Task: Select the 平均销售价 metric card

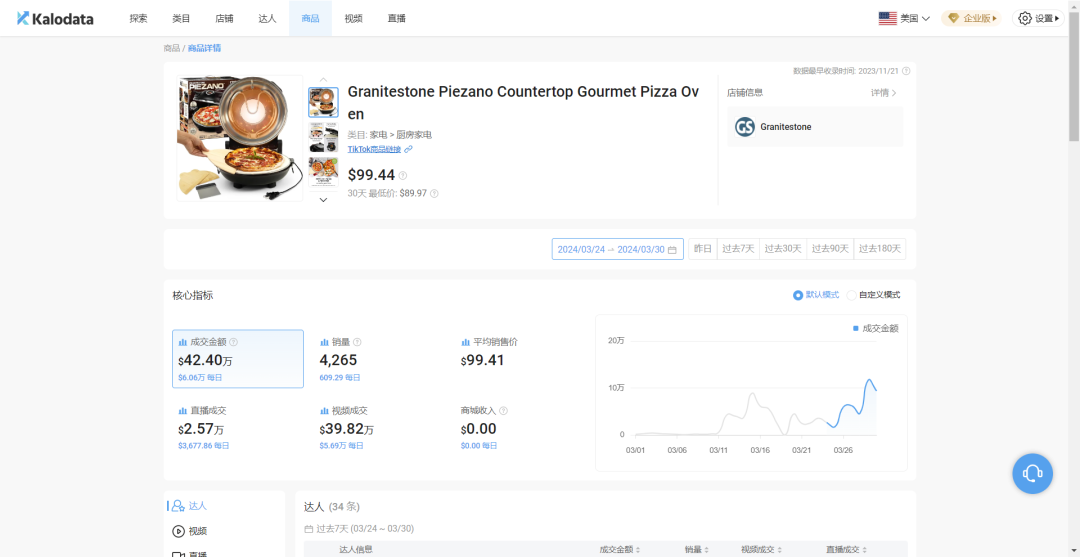Action: coord(519,359)
